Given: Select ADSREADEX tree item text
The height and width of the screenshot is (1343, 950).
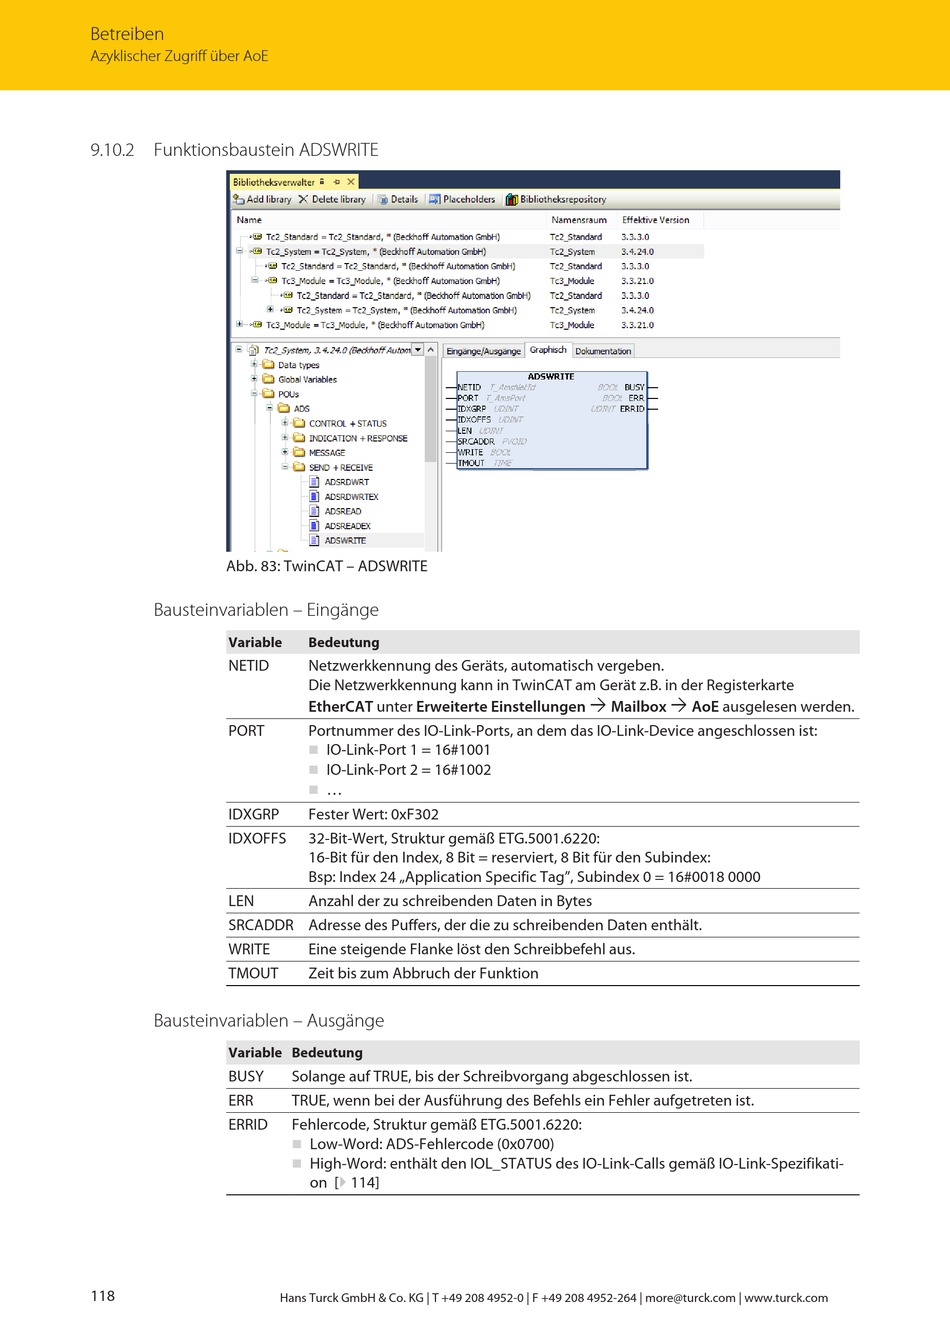Looking at the screenshot, I should [x=347, y=526].
